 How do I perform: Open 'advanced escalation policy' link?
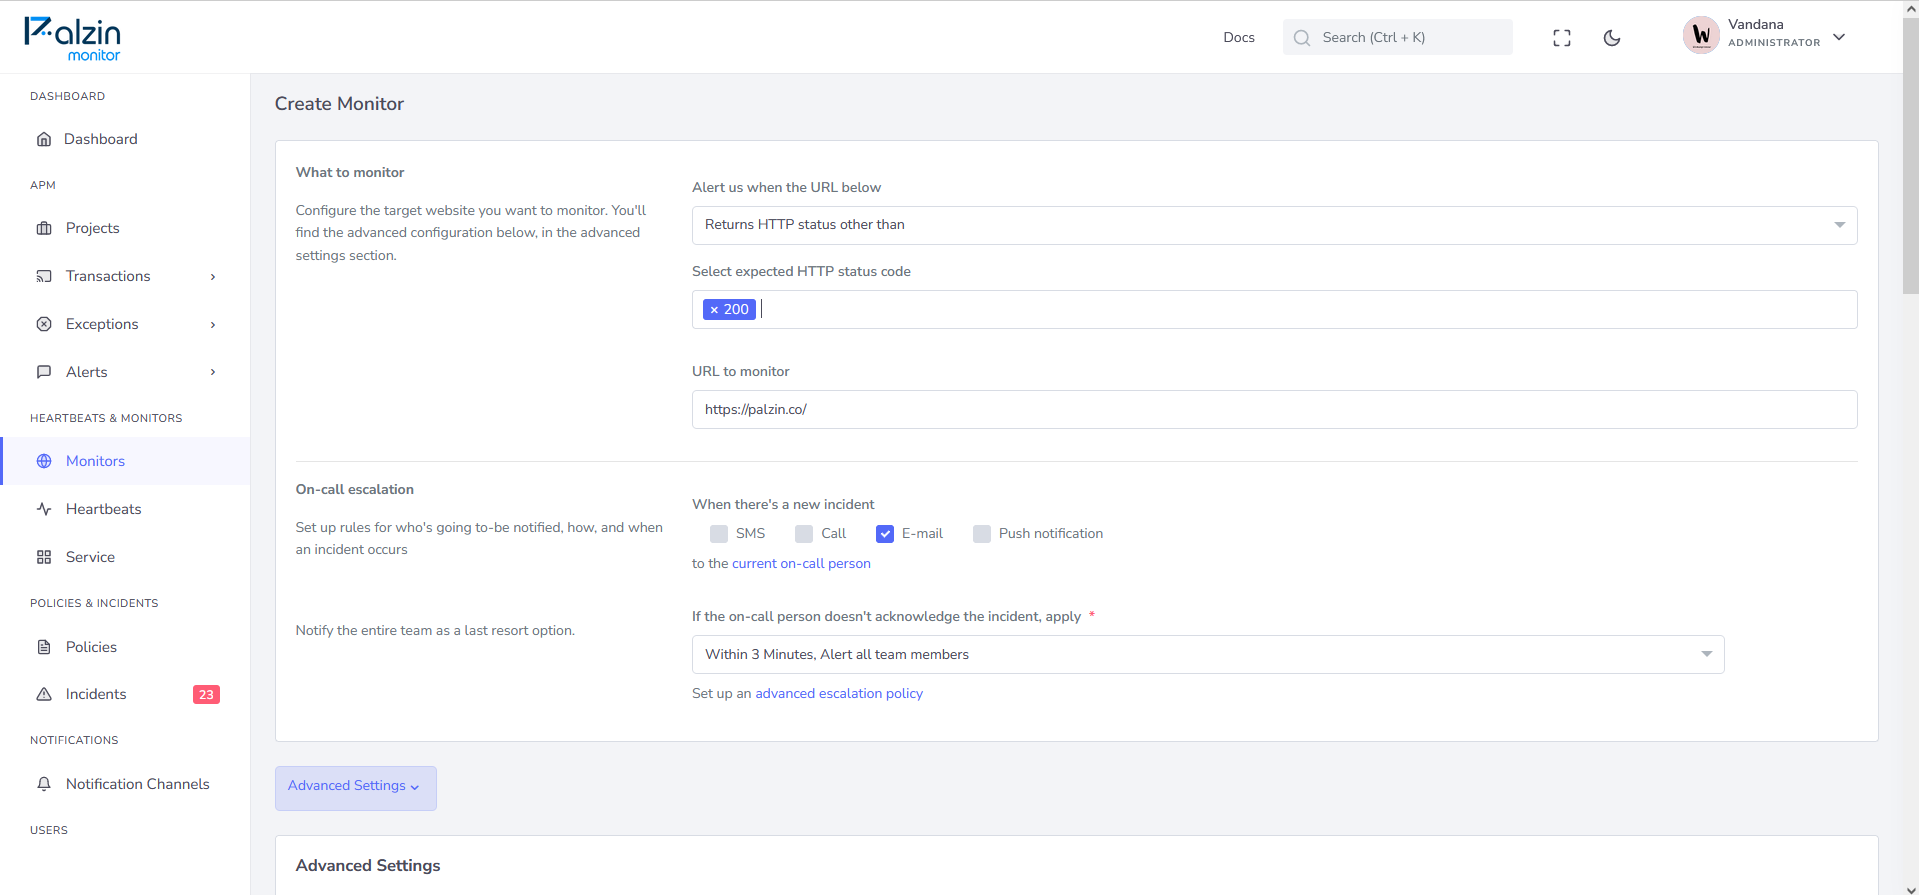point(839,694)
